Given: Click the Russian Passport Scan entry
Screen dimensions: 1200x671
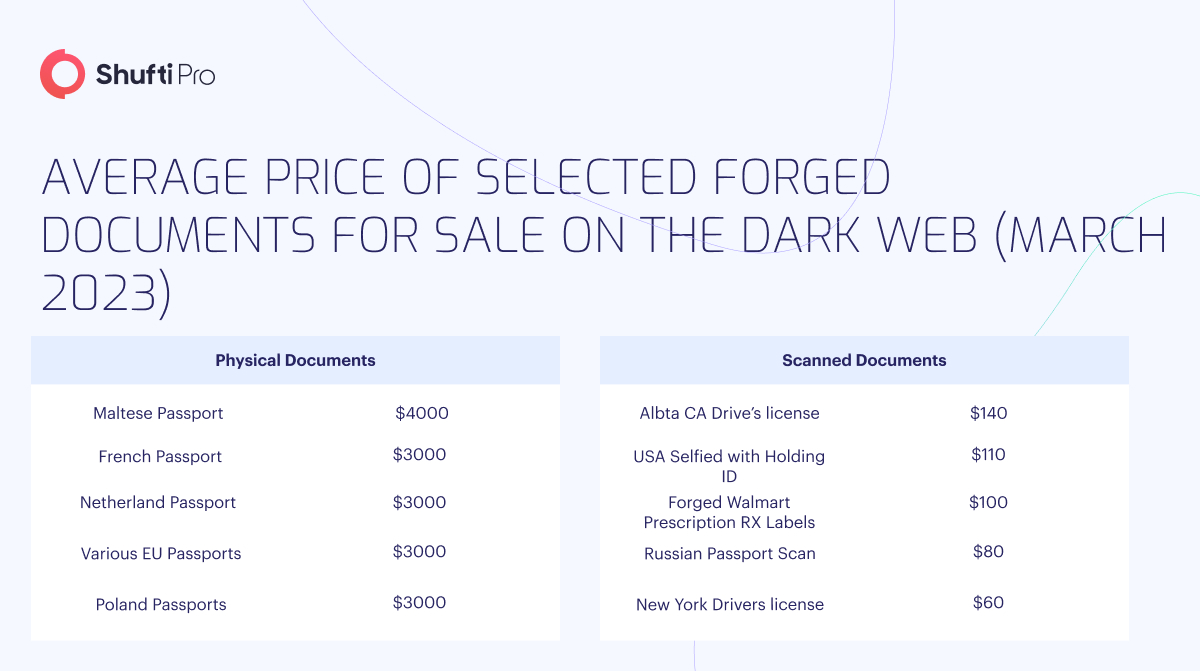Looking at the screenshot, I should click(x=730, y=554).
